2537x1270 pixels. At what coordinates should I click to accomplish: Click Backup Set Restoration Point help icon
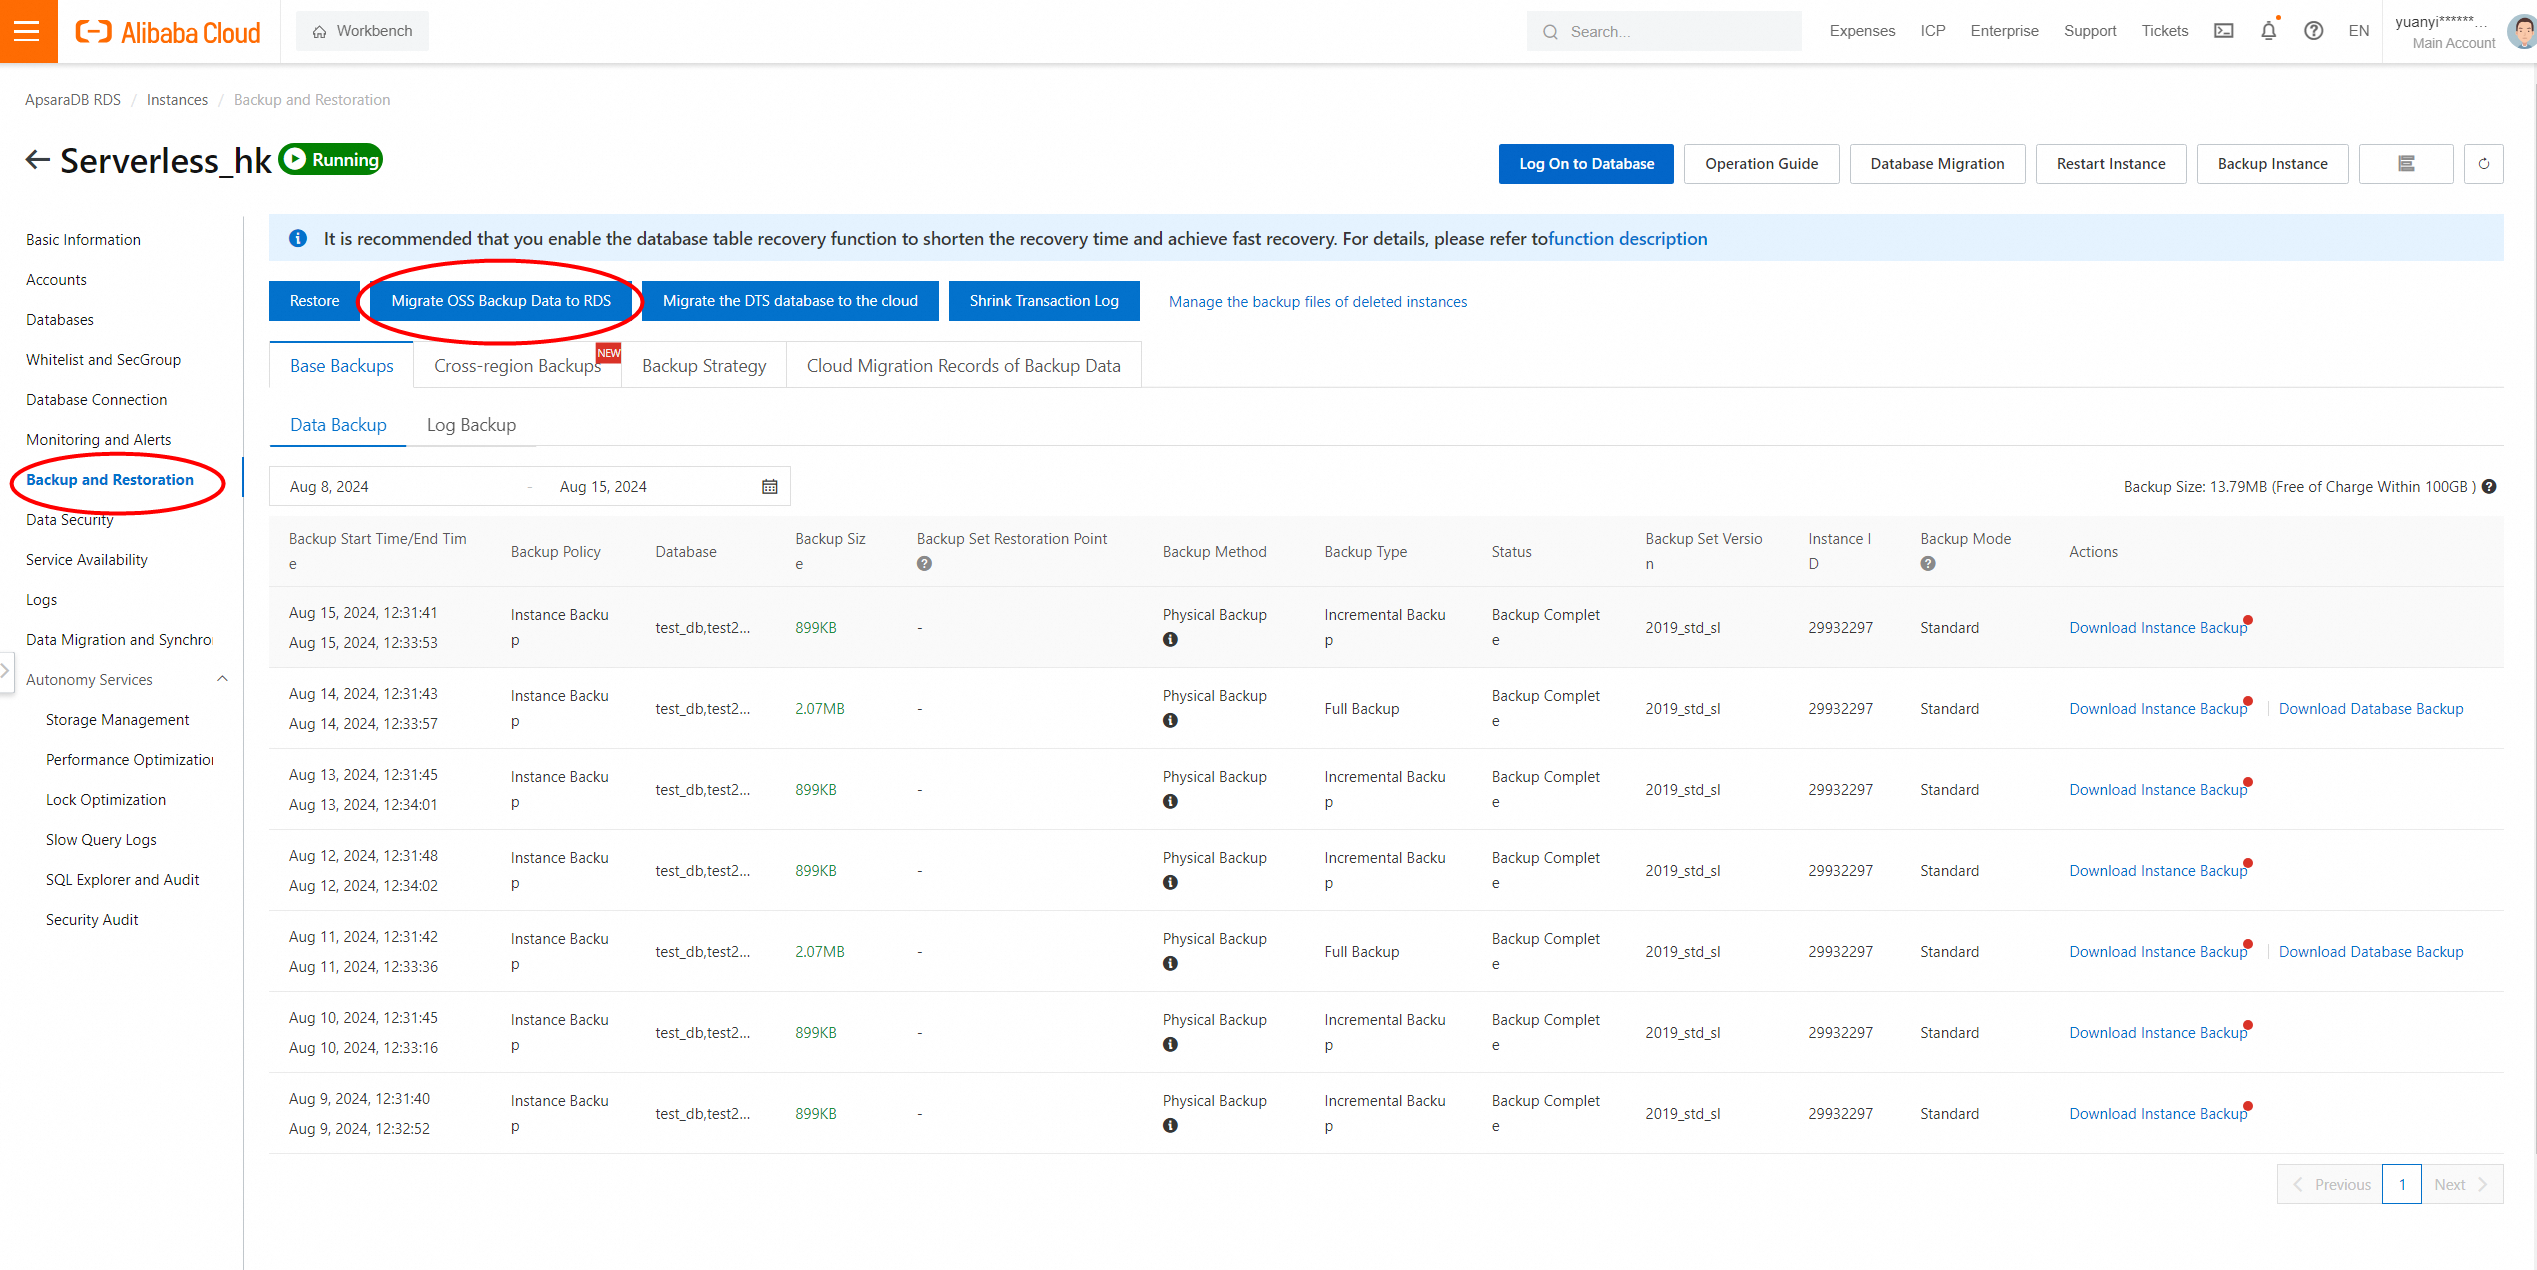pos(924,564)
